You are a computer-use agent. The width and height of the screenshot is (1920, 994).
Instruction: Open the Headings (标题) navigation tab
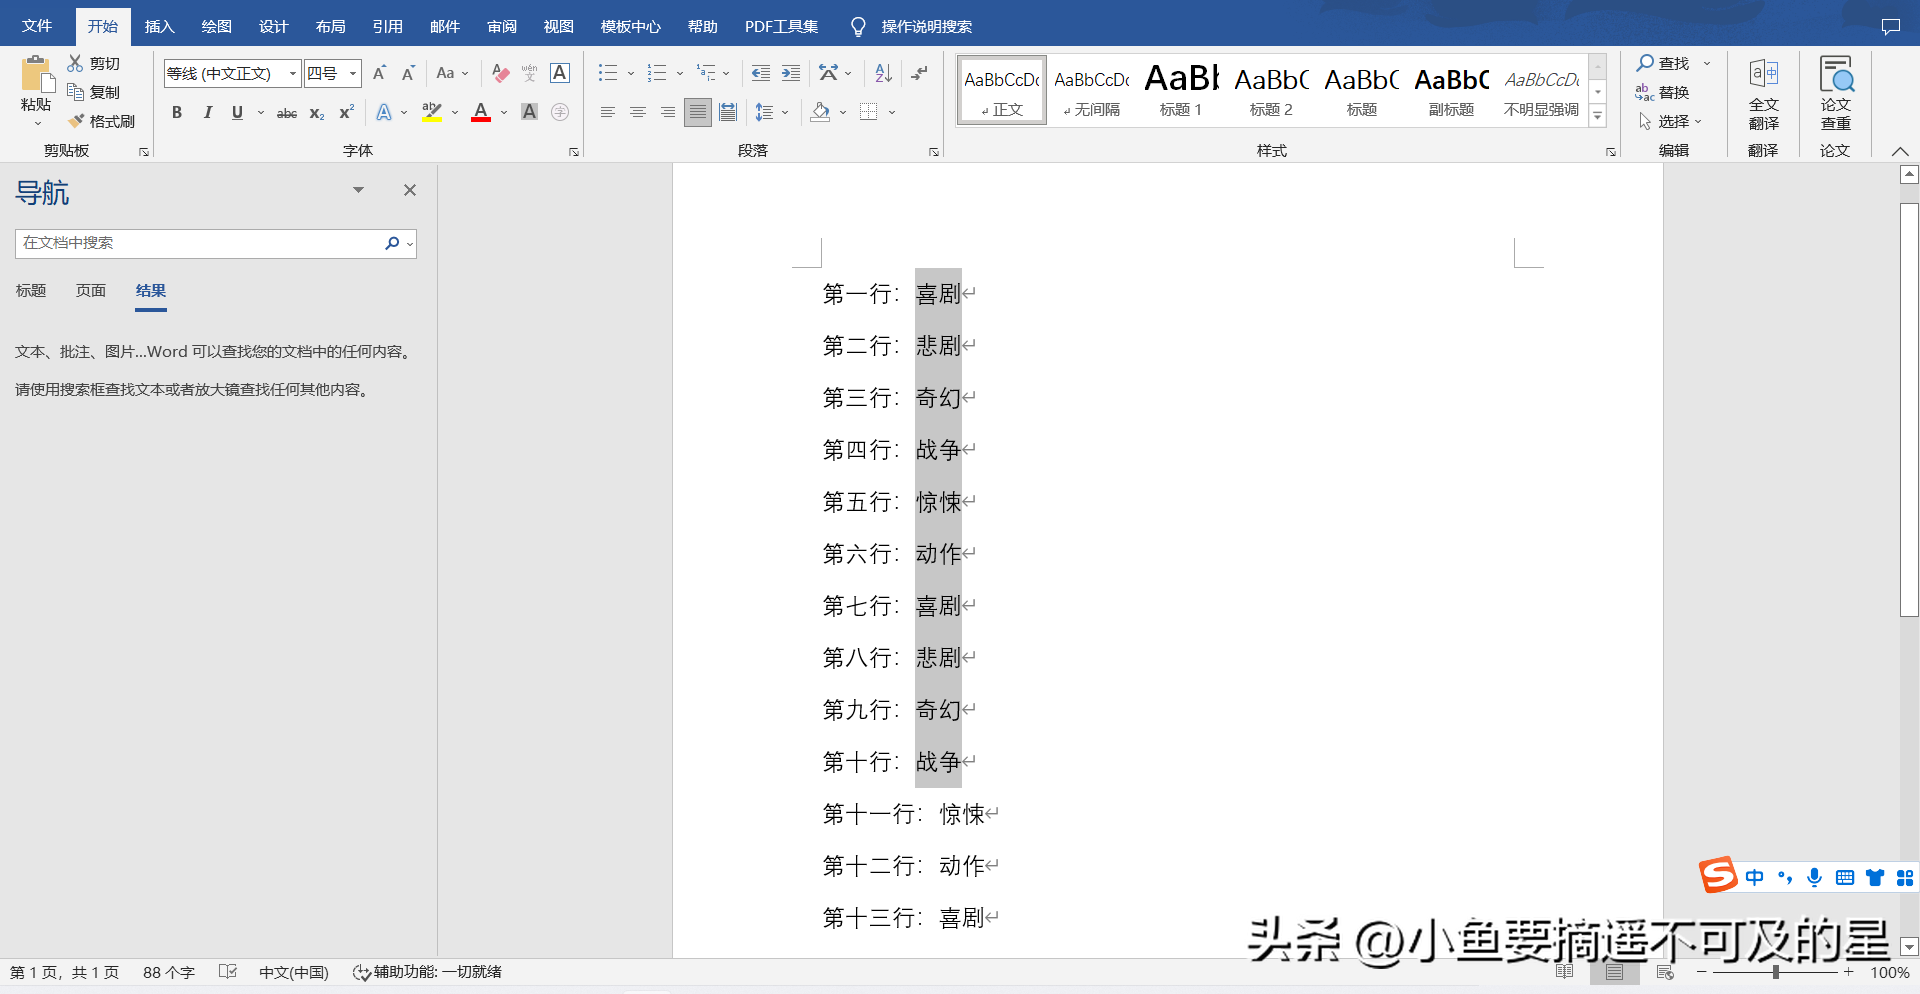coord(31,290)
